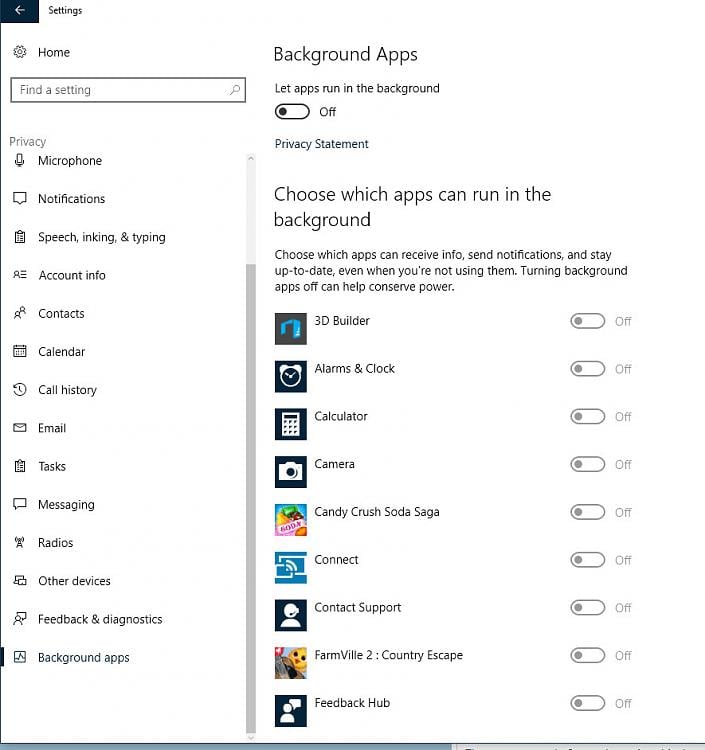Image resolution: width=705 pixels, height=750 pixels.
Task: Toggle the Contact Support background switch
Action: 587,607
